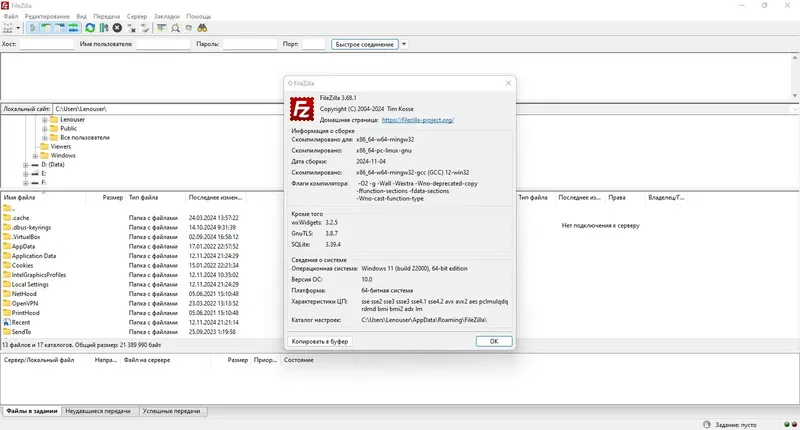
Task: Open the Помощь menu
Action: [198, 16]
